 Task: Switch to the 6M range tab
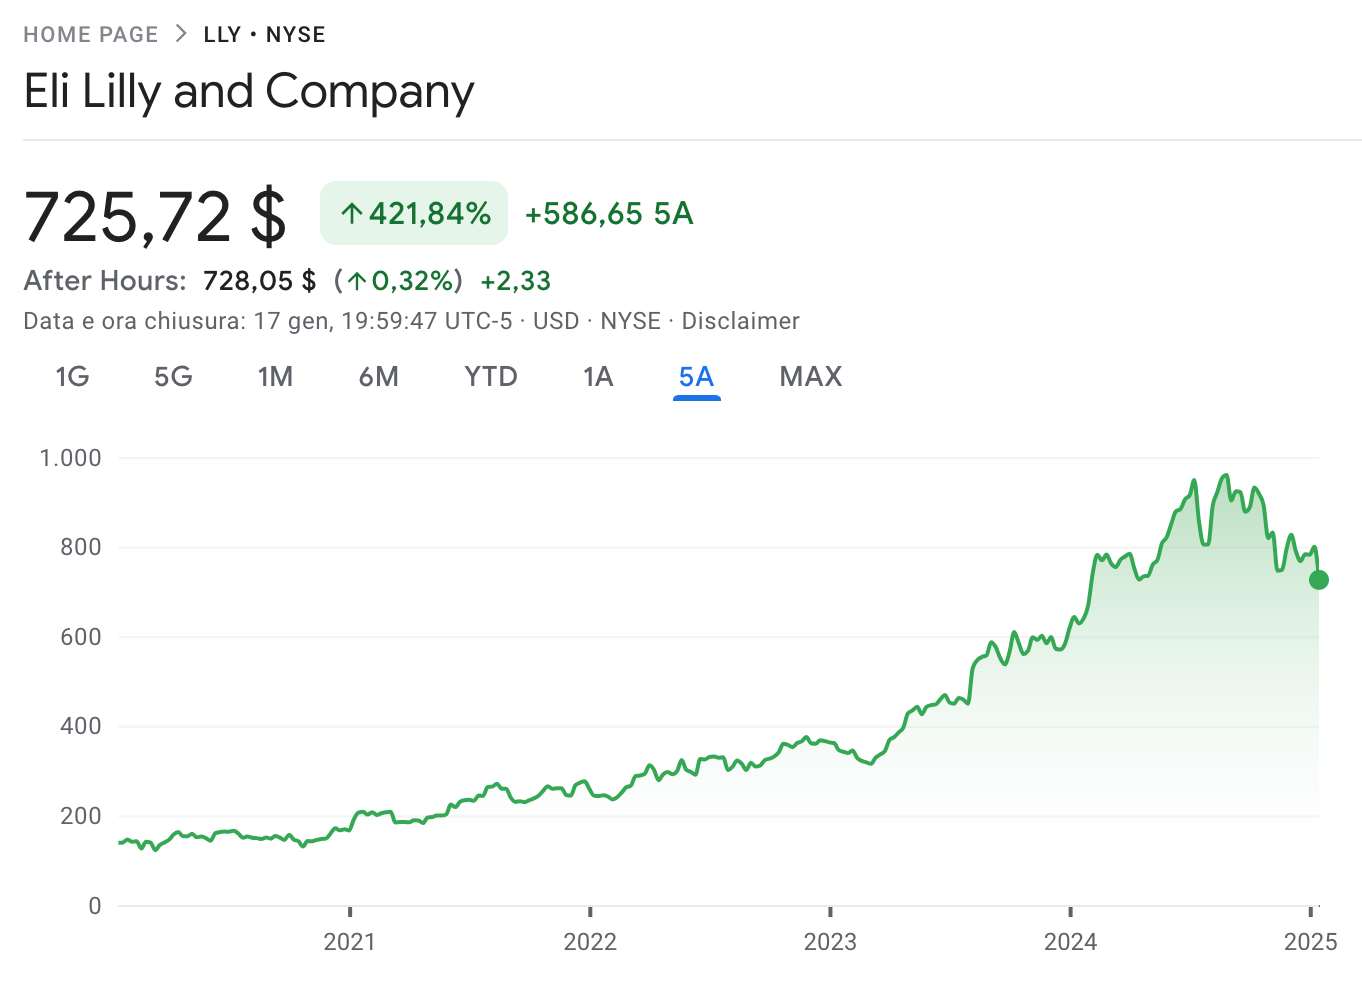[379, 377]
